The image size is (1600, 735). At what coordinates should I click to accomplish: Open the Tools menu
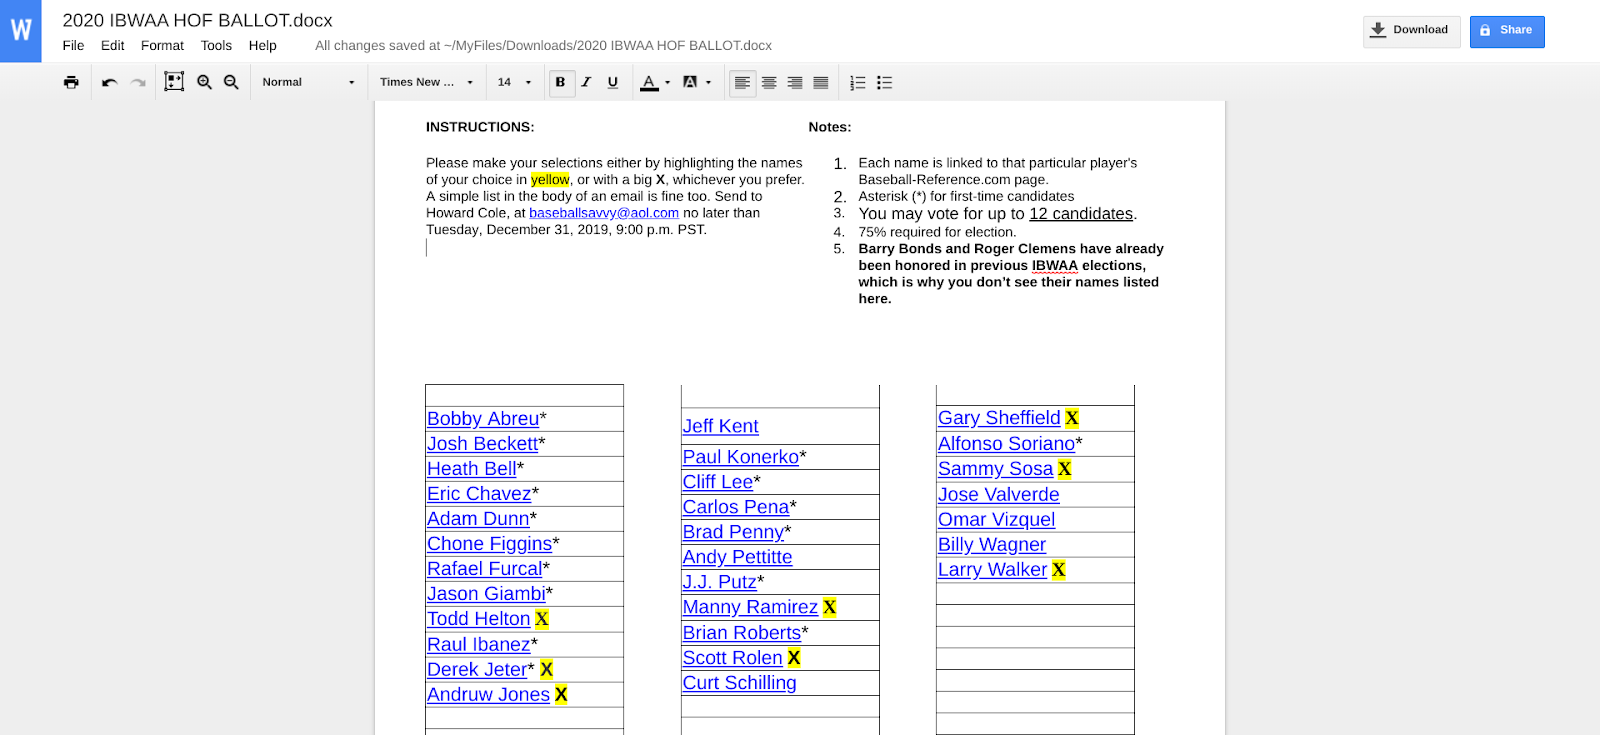tap(216, 45)
